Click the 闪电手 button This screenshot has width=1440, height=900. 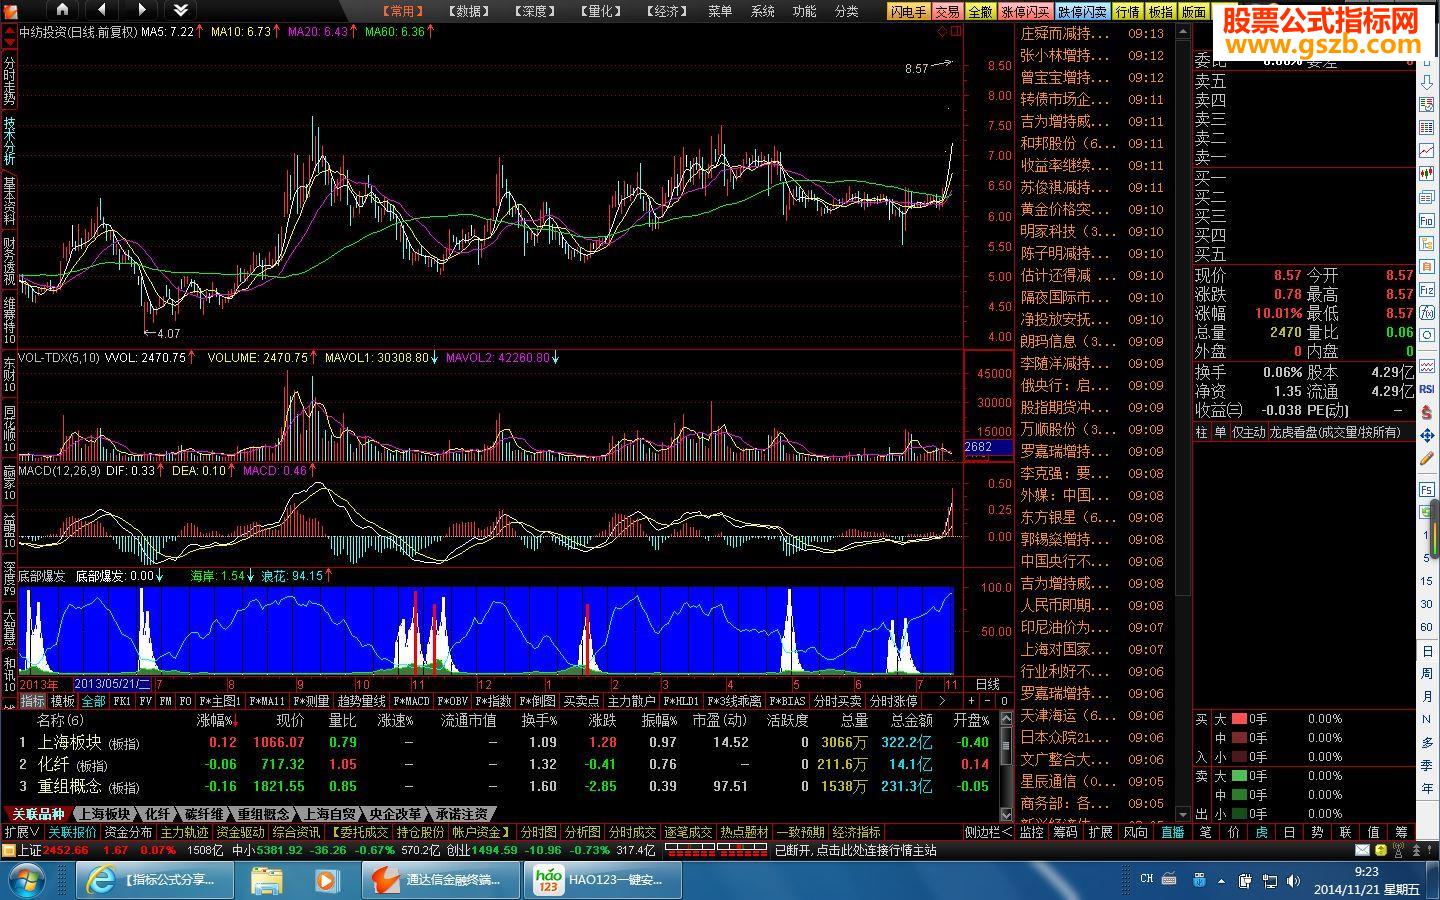pyautogui.click(x=909, y=12)
